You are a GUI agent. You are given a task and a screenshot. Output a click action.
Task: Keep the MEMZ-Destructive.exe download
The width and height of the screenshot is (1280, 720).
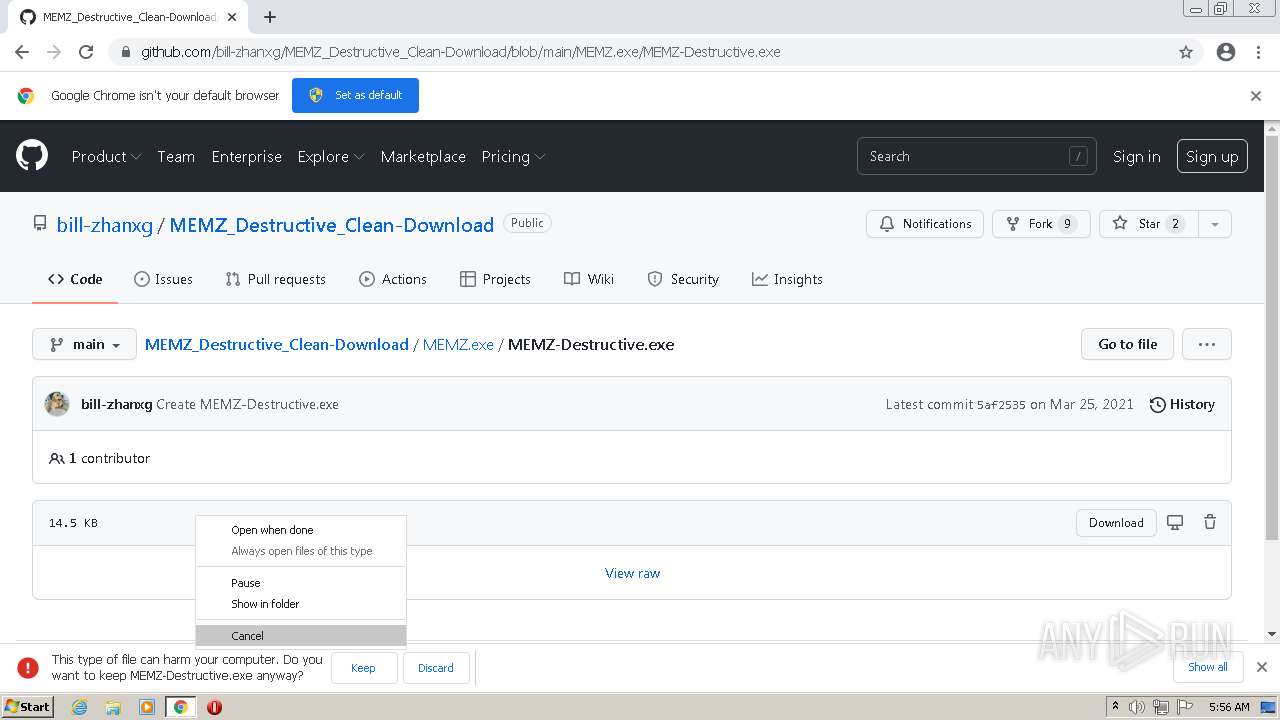[x=363, y=668]
